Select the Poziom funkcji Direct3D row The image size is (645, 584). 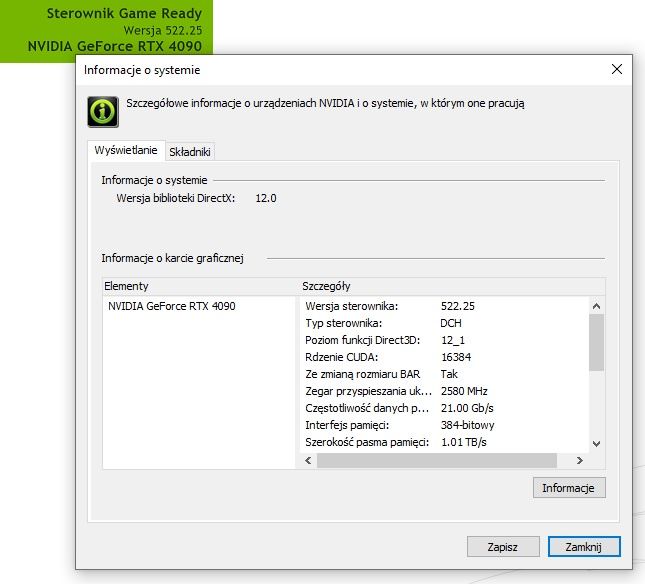tap(446, 340)
